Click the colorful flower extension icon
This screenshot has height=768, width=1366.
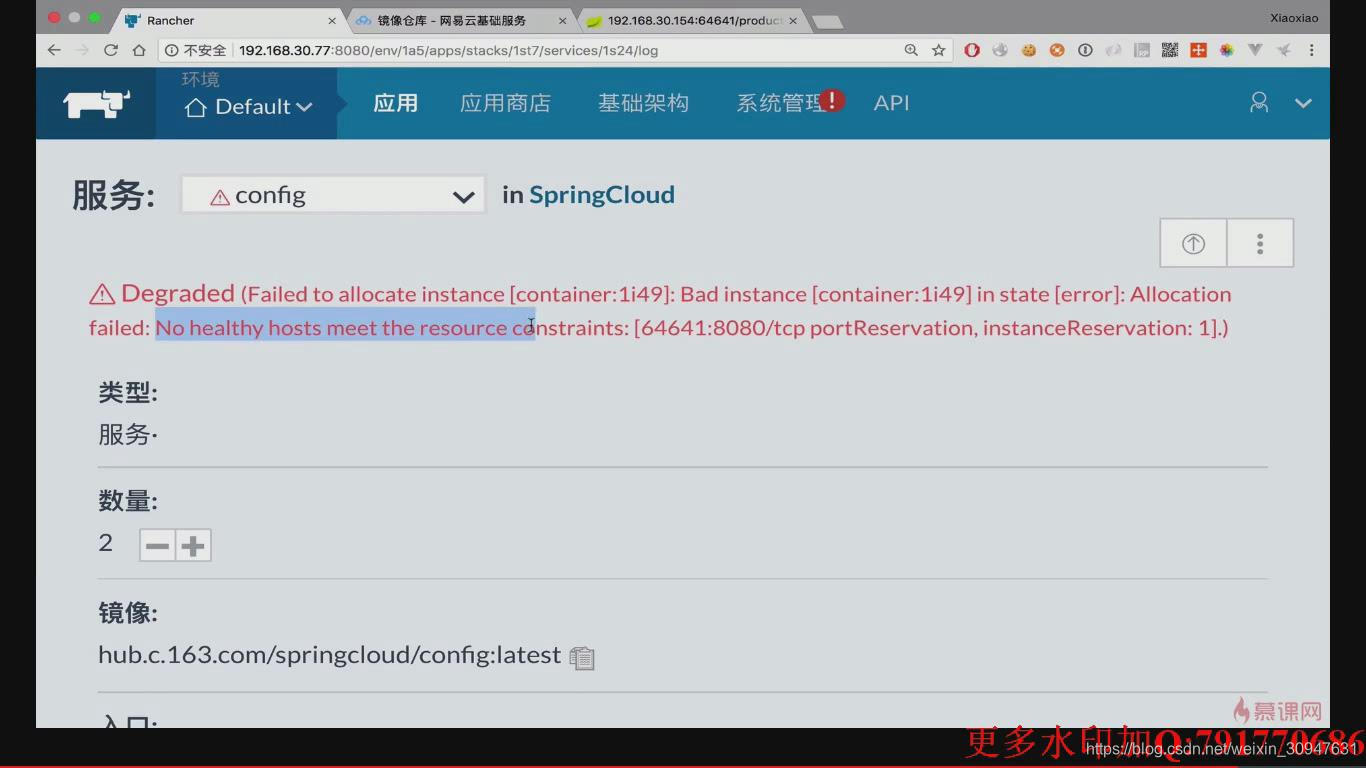tap(1227, 50)
